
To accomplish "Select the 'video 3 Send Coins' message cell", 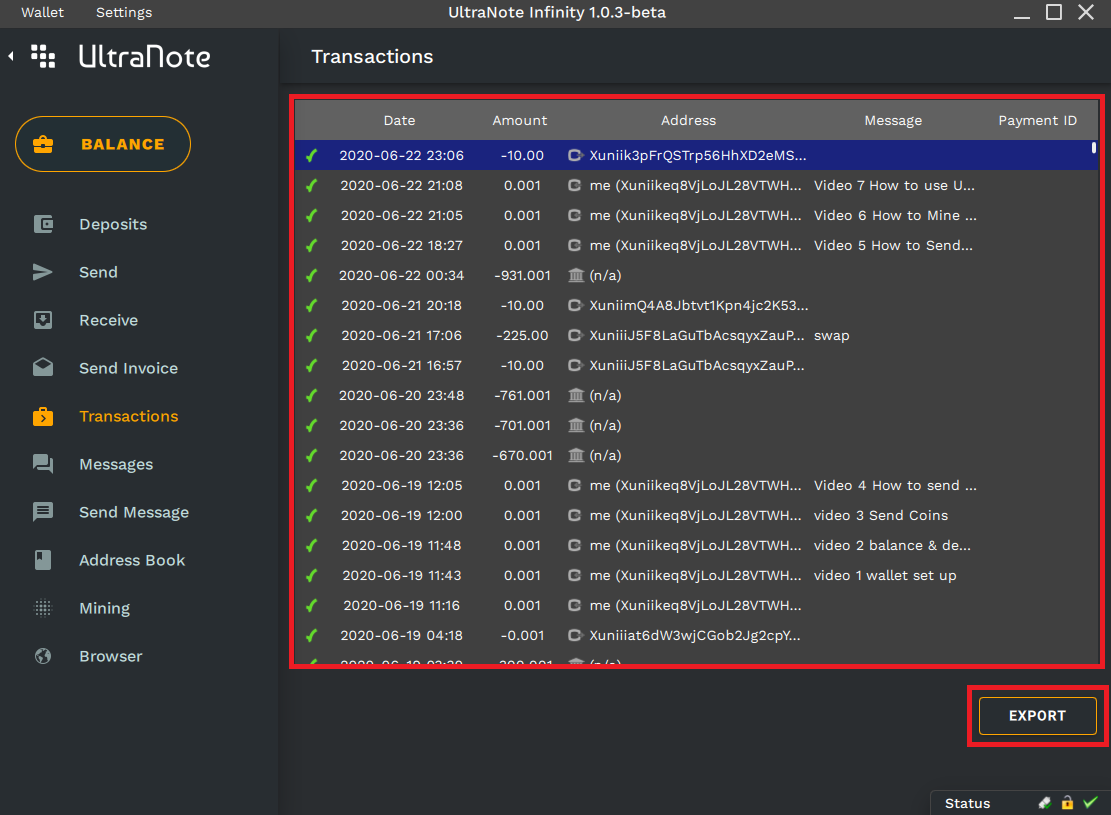I will (x=881, y=515).
